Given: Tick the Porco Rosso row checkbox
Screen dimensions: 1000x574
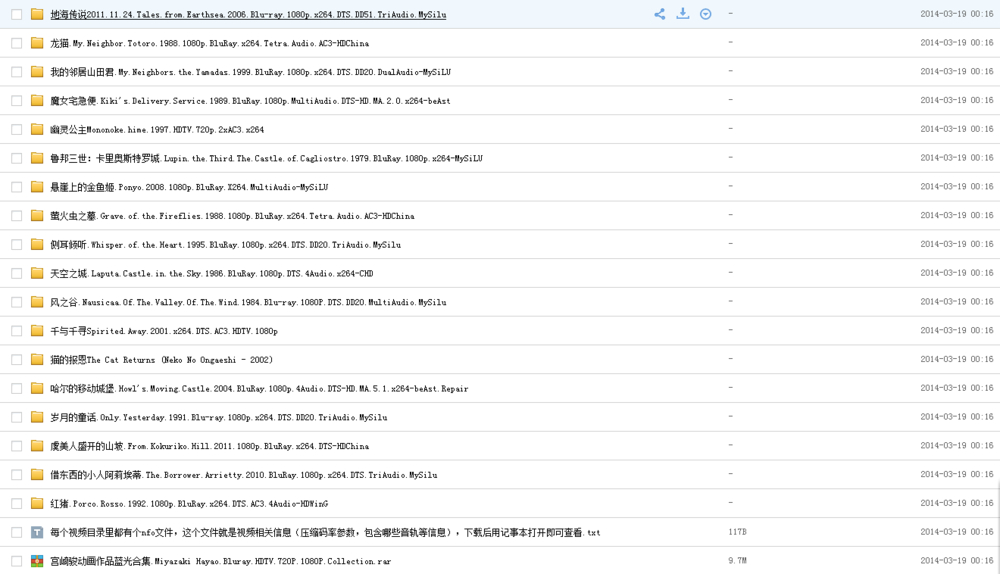Looking at the screenshot, I should [17, 503].
